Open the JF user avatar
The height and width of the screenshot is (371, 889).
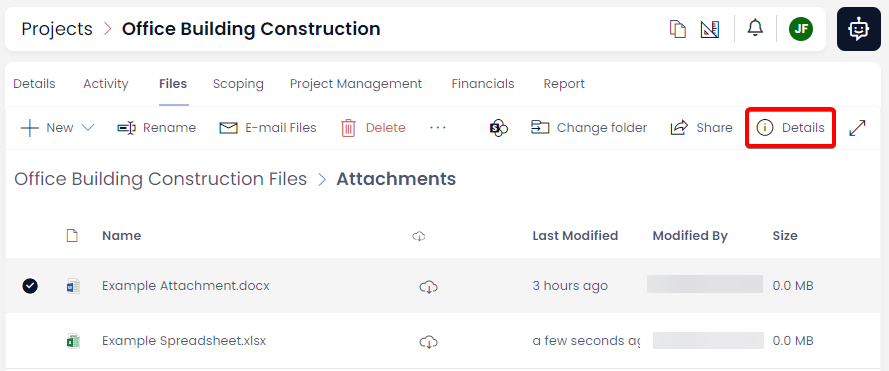801,29
